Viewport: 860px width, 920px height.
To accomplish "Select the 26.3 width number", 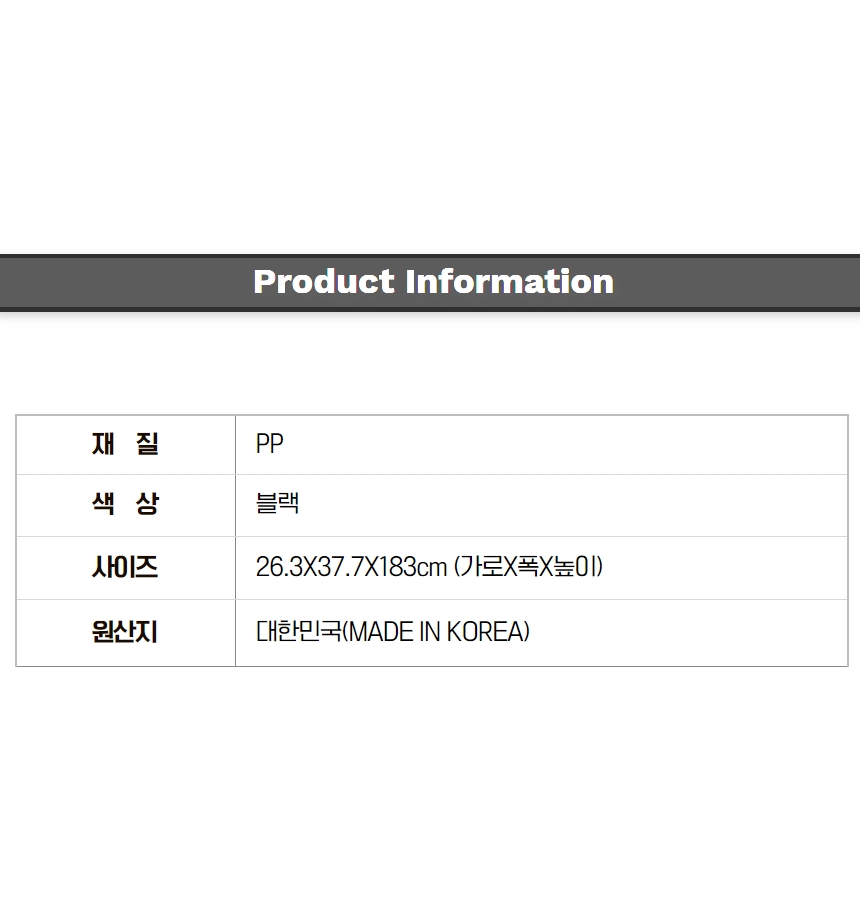I will tap(279, 567).
